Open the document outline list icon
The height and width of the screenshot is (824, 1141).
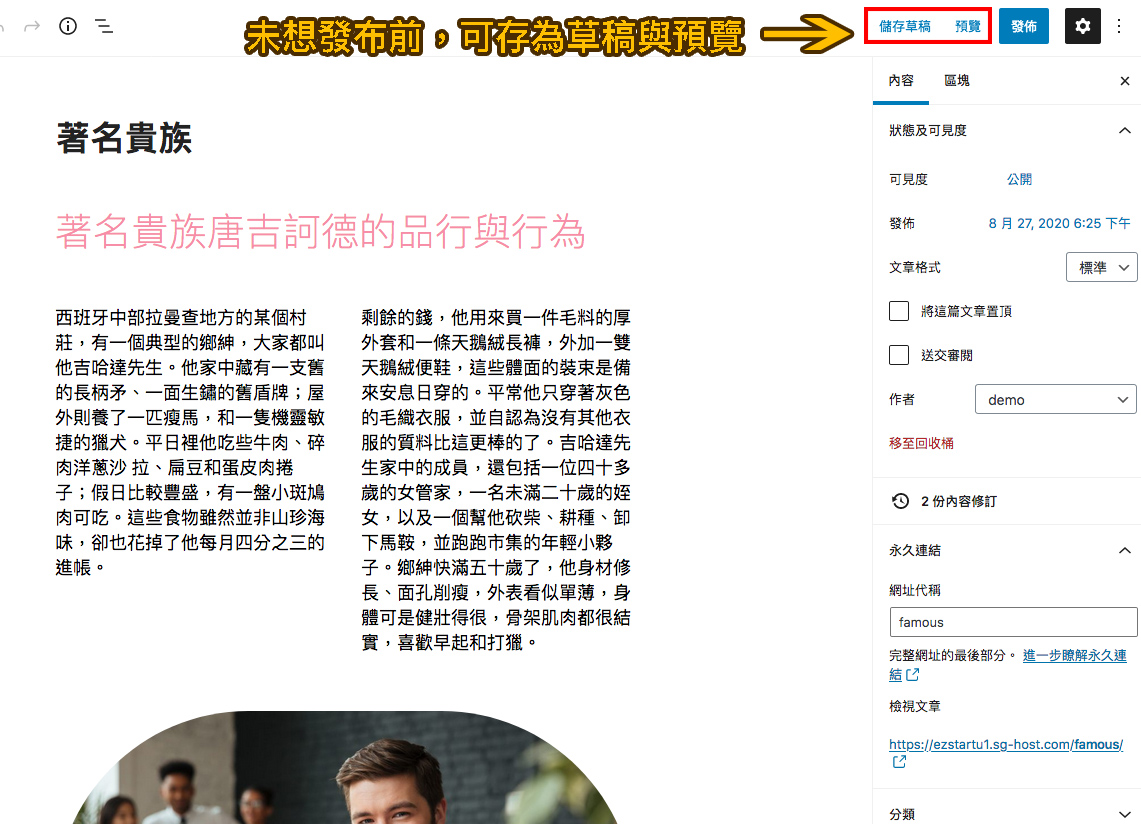pos(104,26)
